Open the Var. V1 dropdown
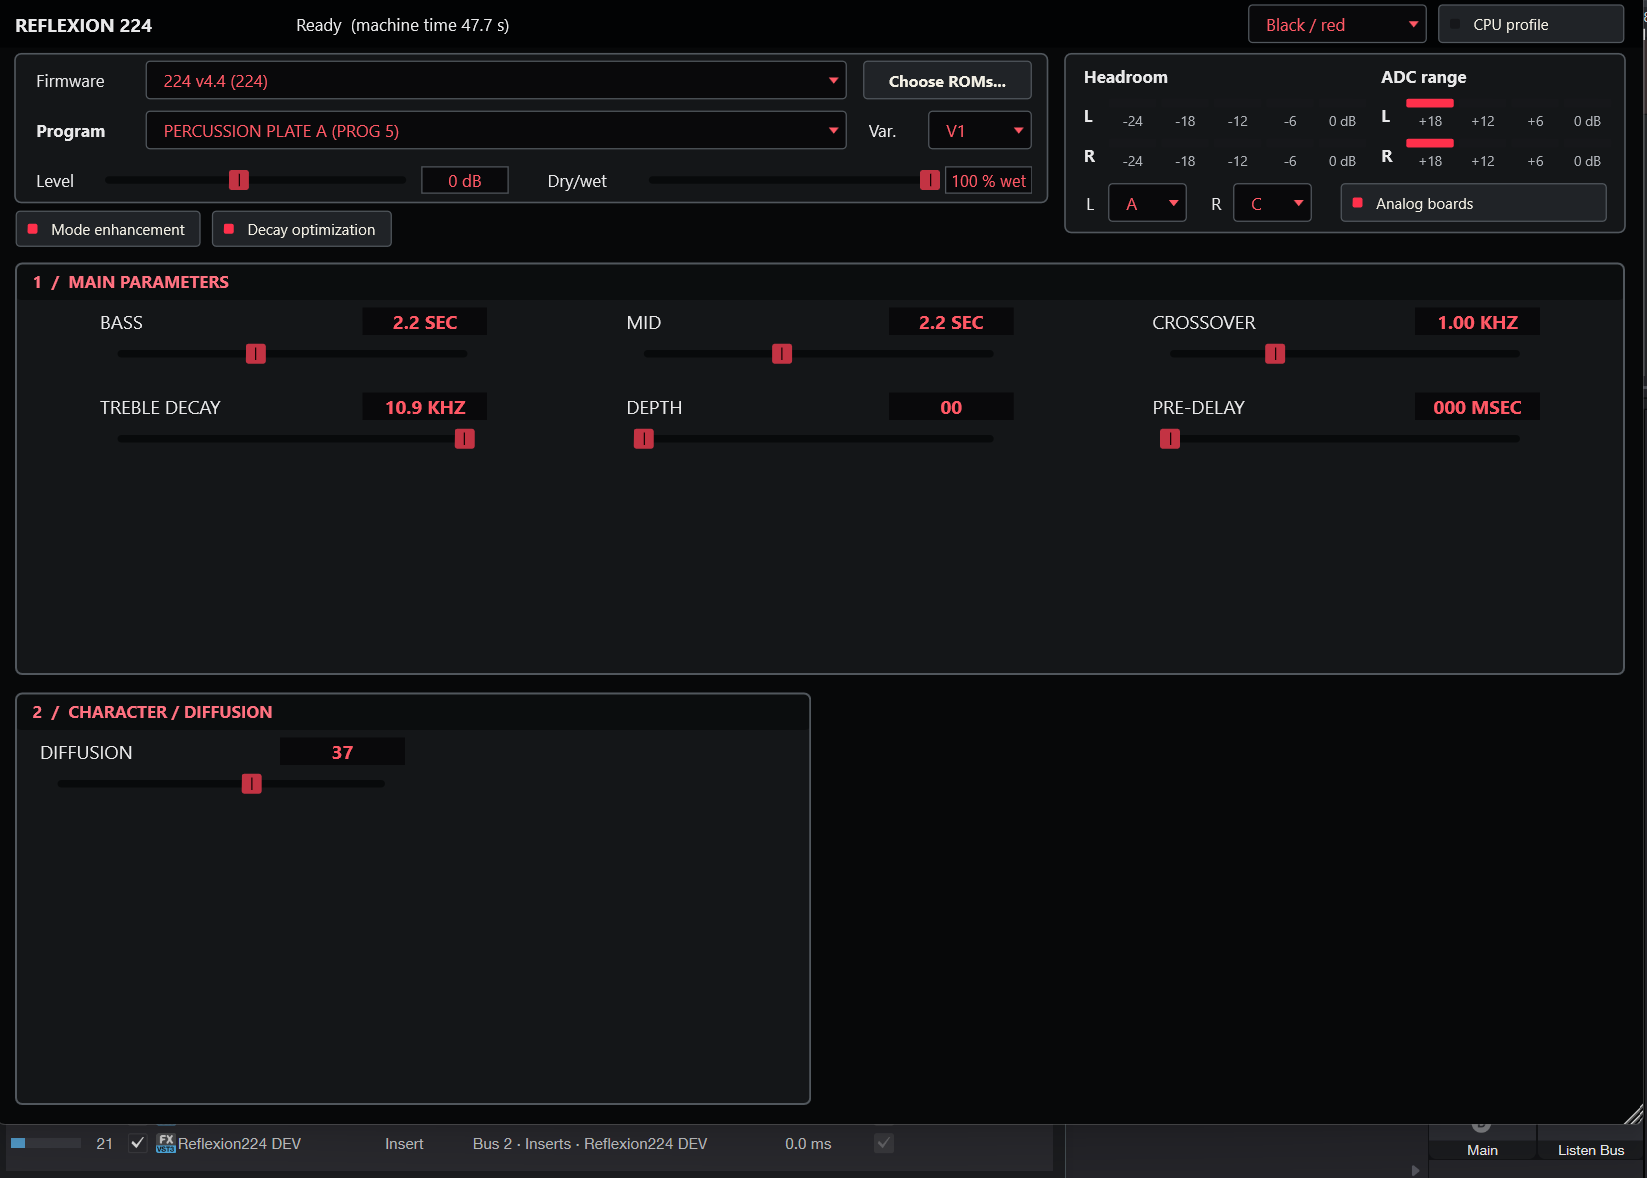 pos(980,131)
